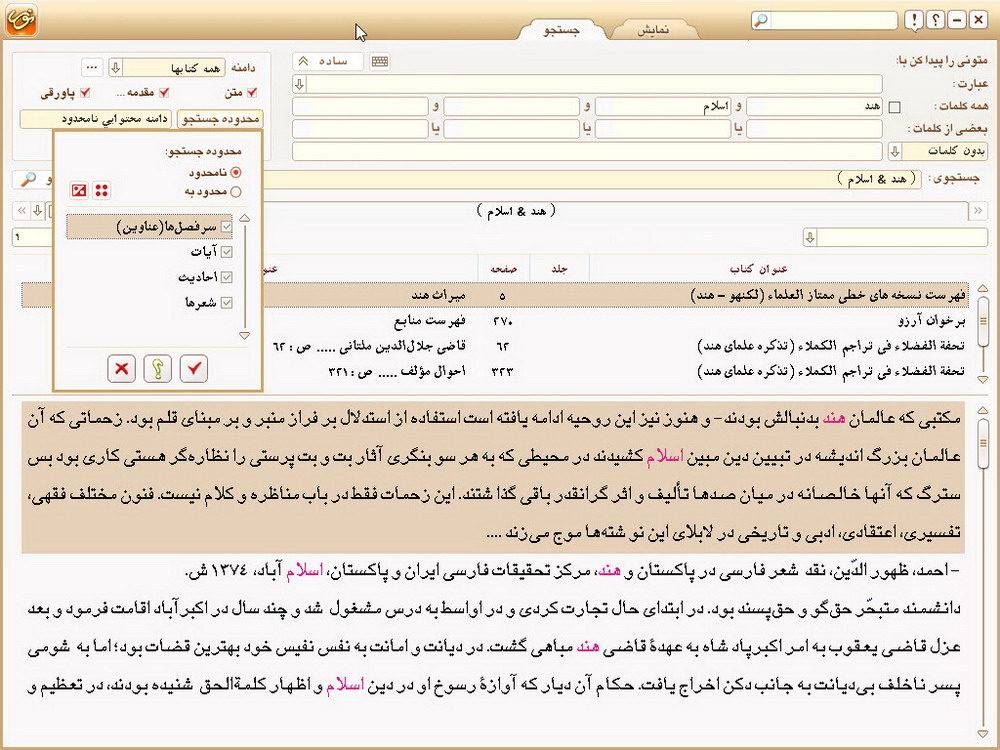Toggle the احادیث checkbox

[226, 277]
